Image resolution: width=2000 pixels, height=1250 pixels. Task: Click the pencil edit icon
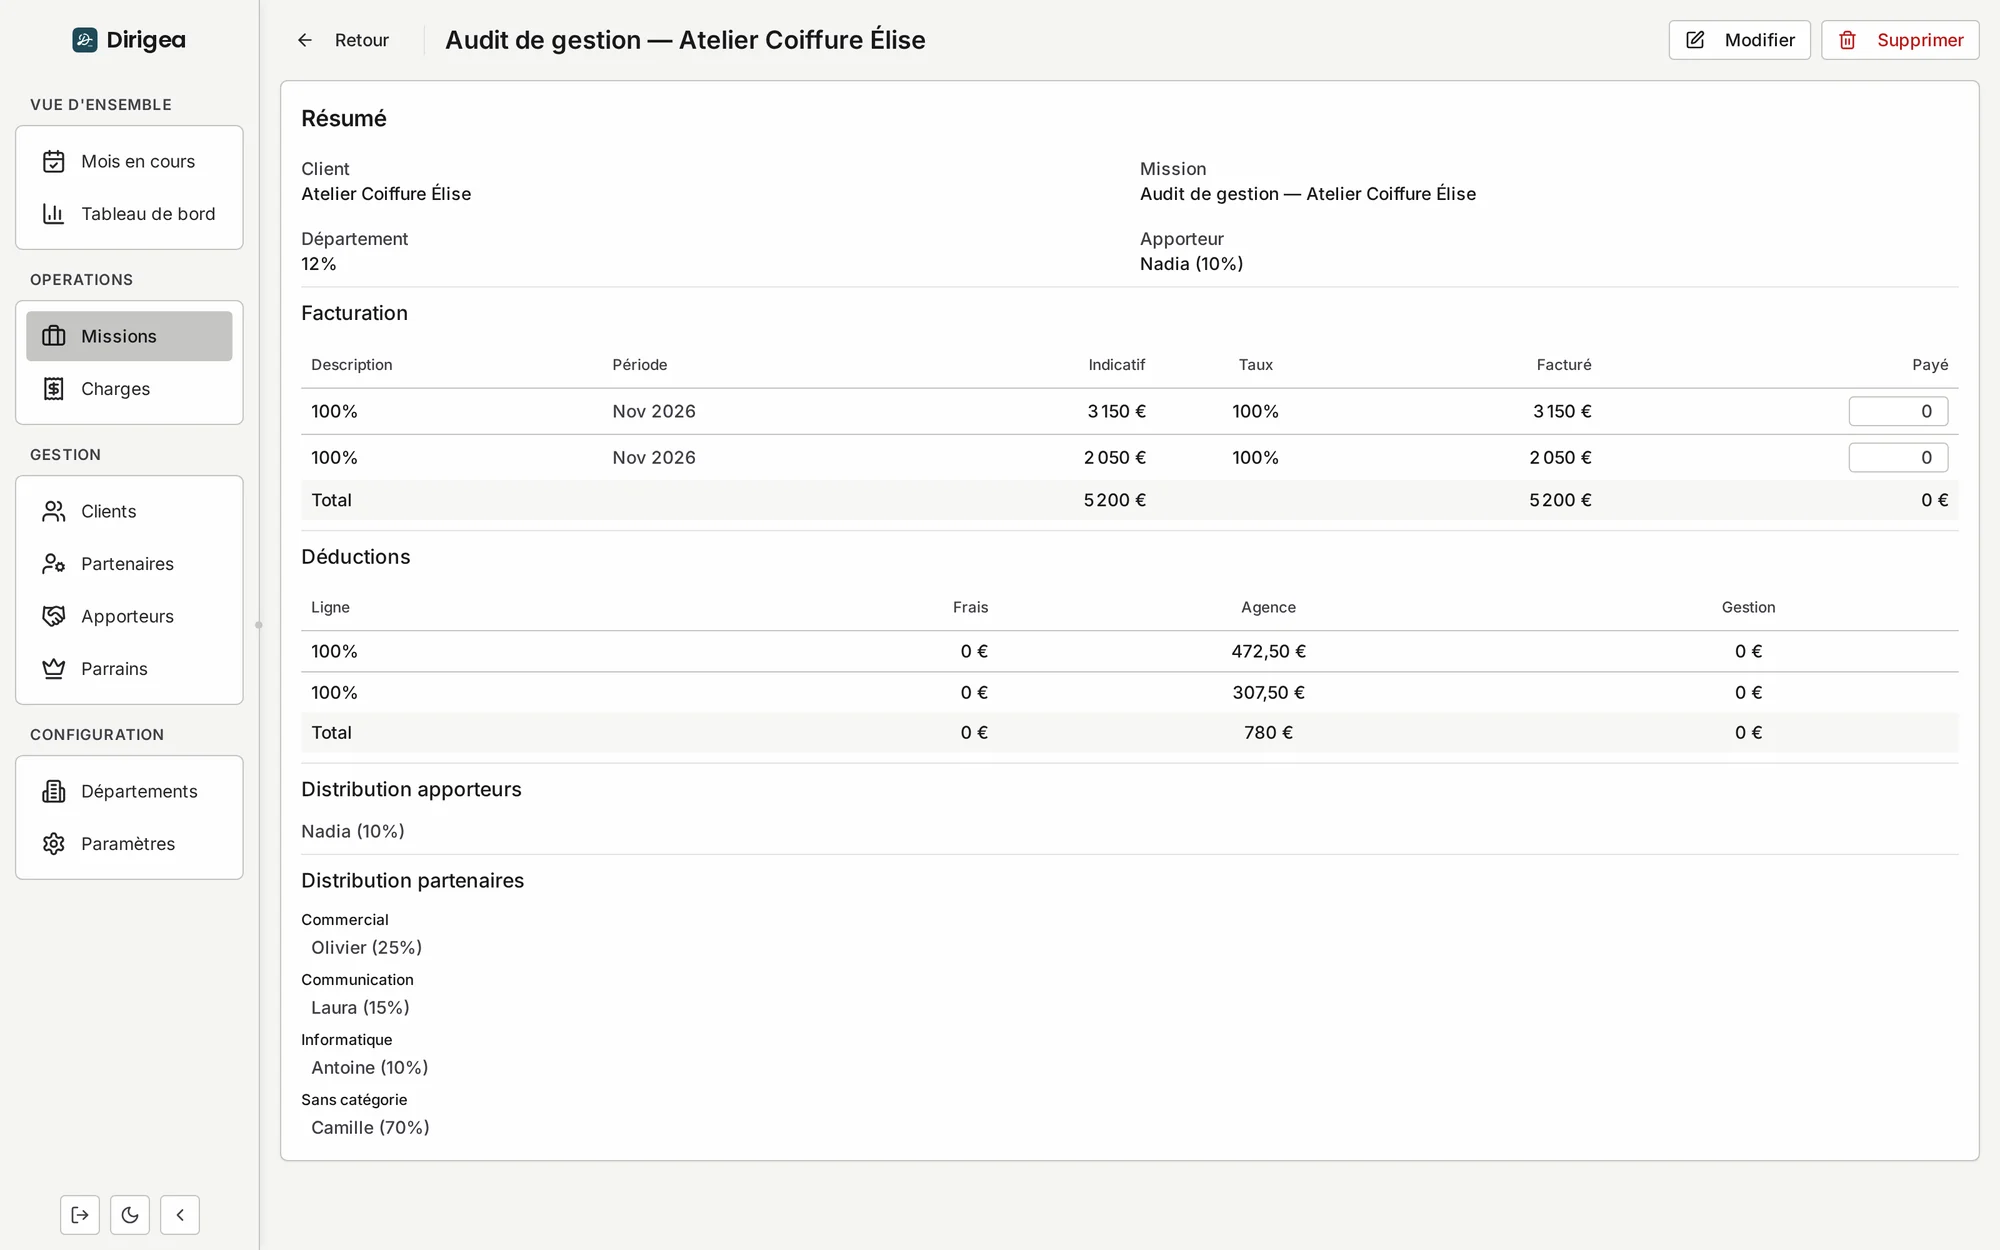pyautogui.click(x=1695, y=40)
